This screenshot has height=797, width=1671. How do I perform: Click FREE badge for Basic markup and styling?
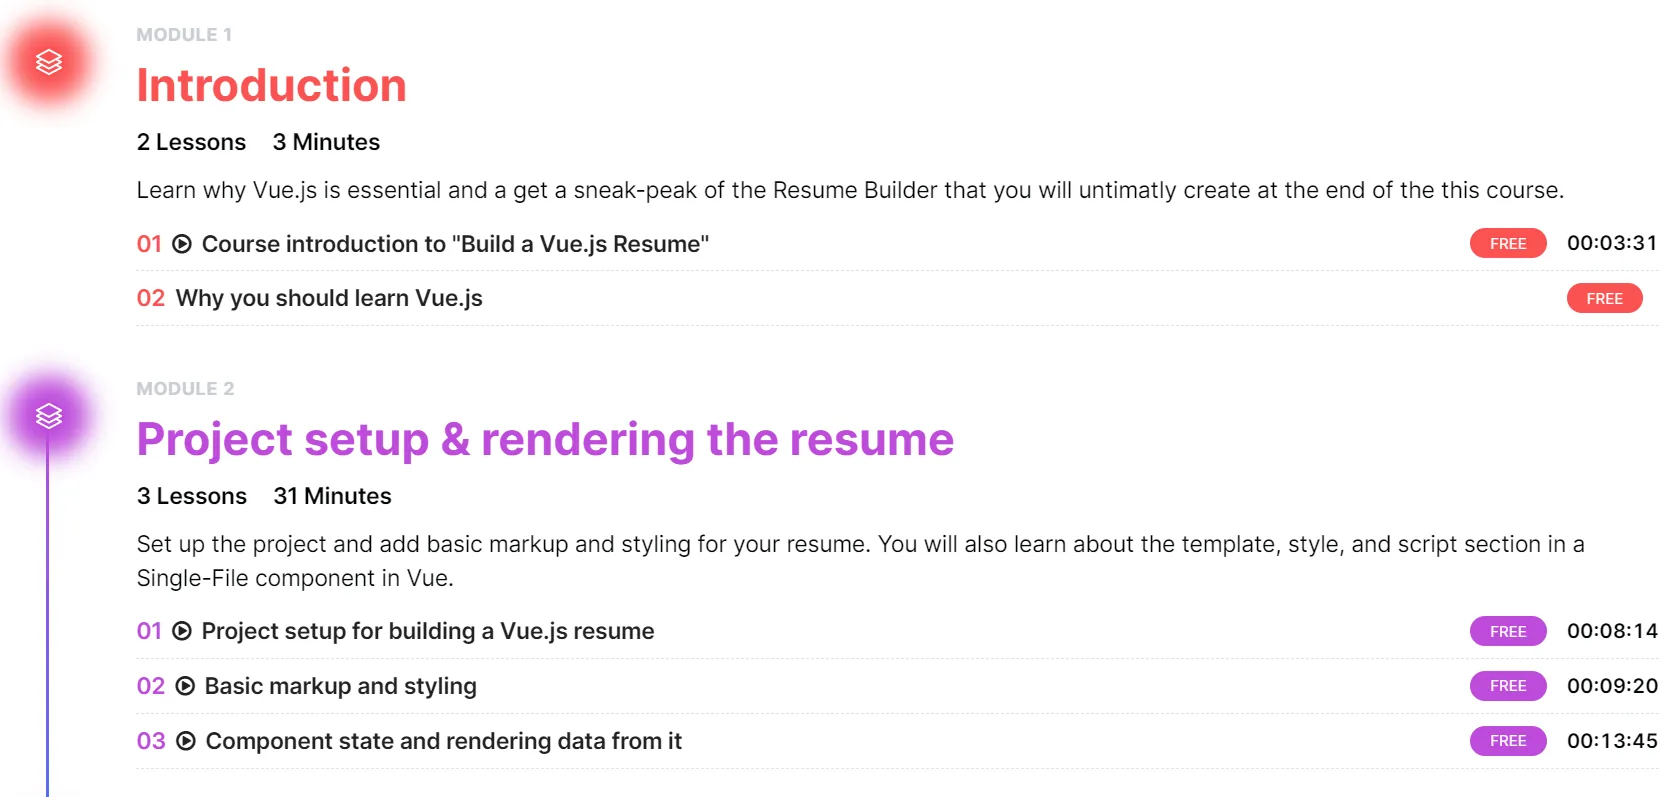point(1508,686)
